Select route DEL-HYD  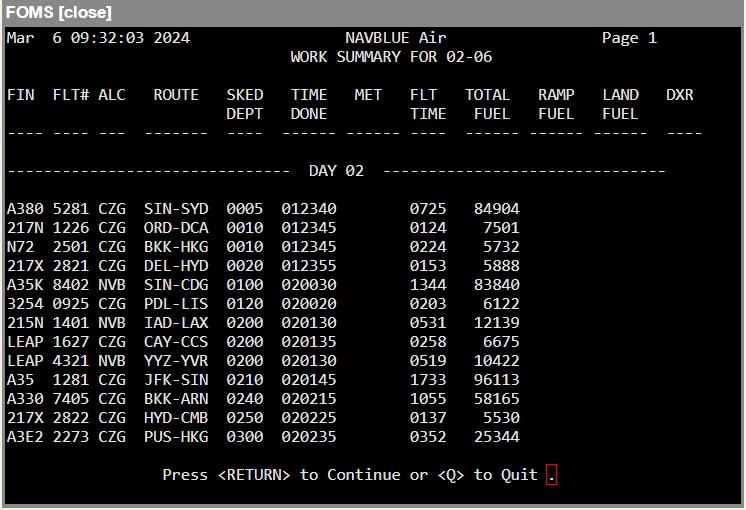(176, 266)
